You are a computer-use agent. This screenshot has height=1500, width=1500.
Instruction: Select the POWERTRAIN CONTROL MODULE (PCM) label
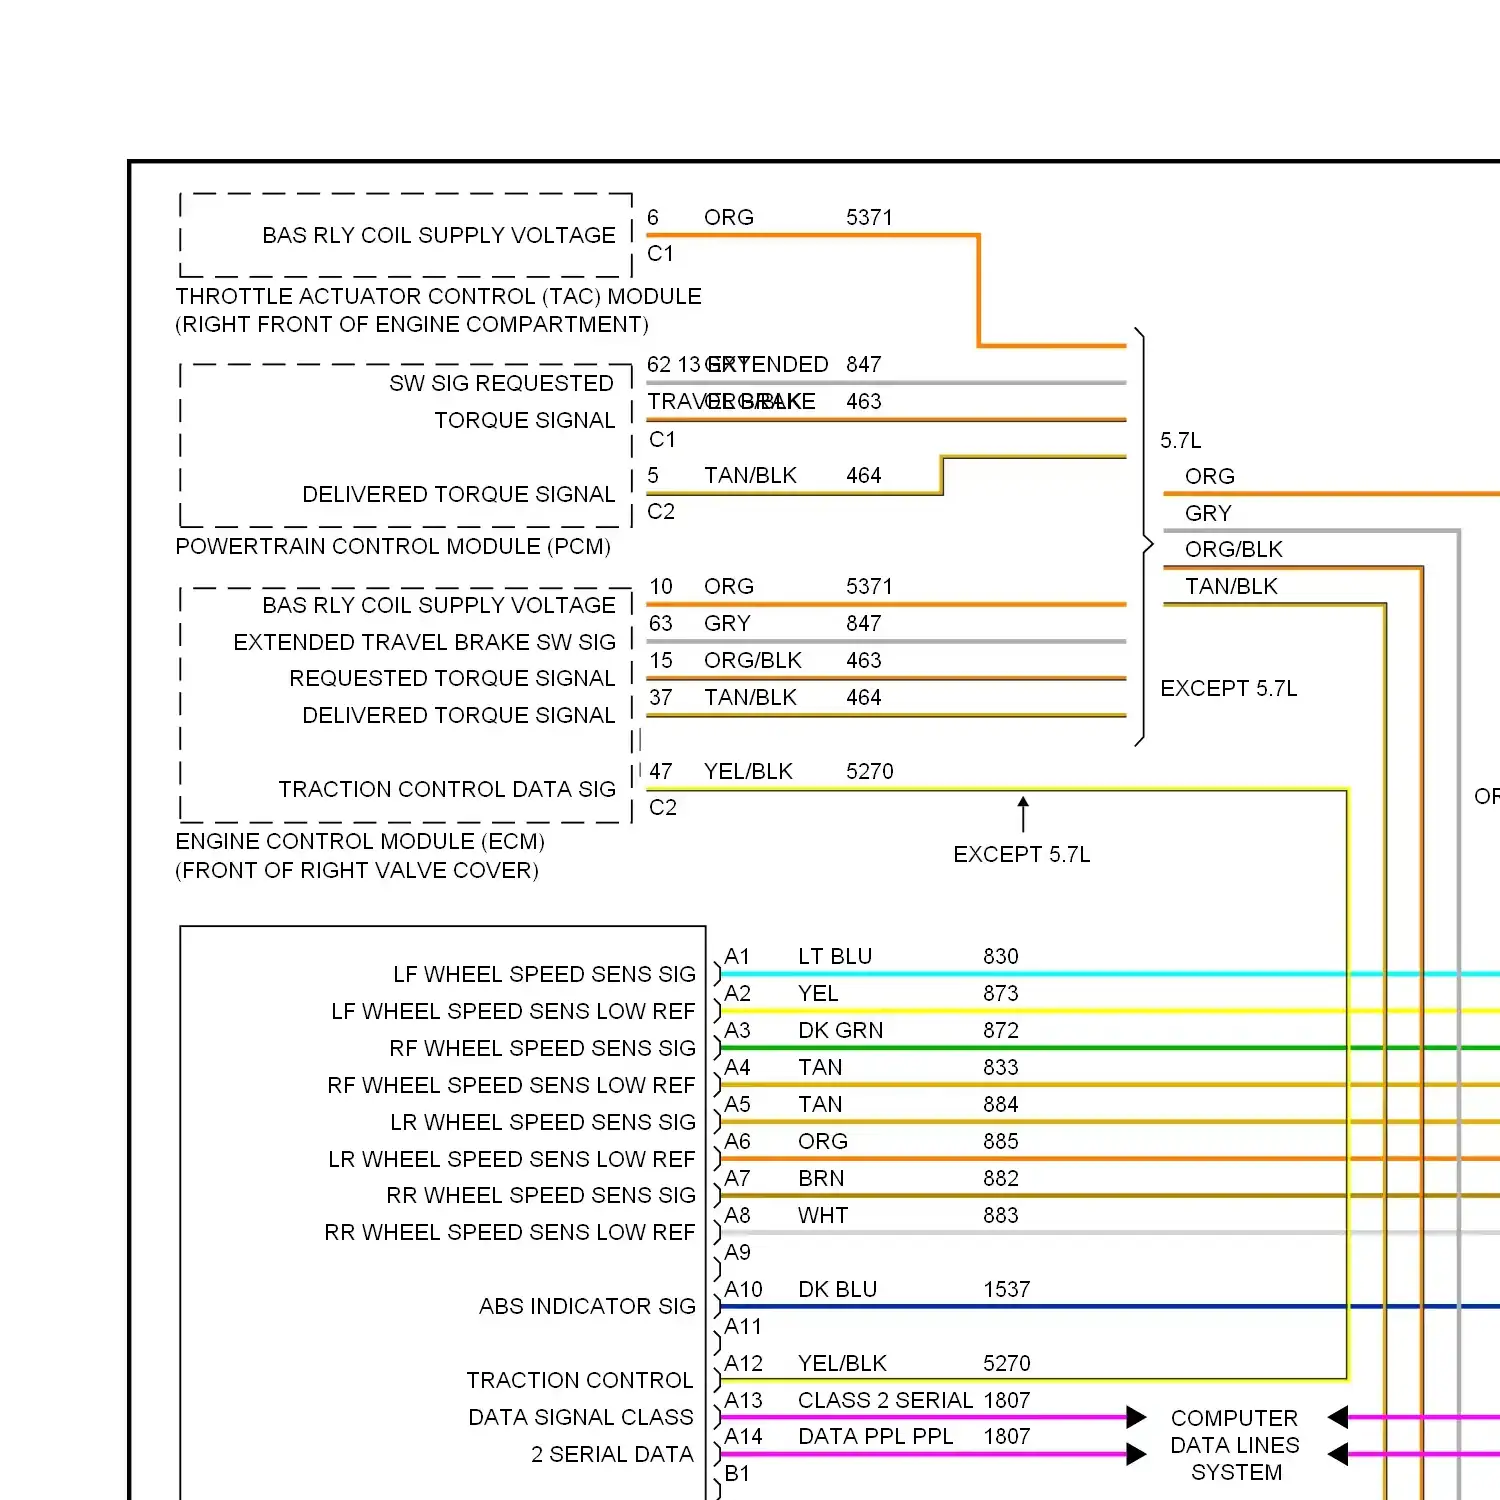(393, 546)
